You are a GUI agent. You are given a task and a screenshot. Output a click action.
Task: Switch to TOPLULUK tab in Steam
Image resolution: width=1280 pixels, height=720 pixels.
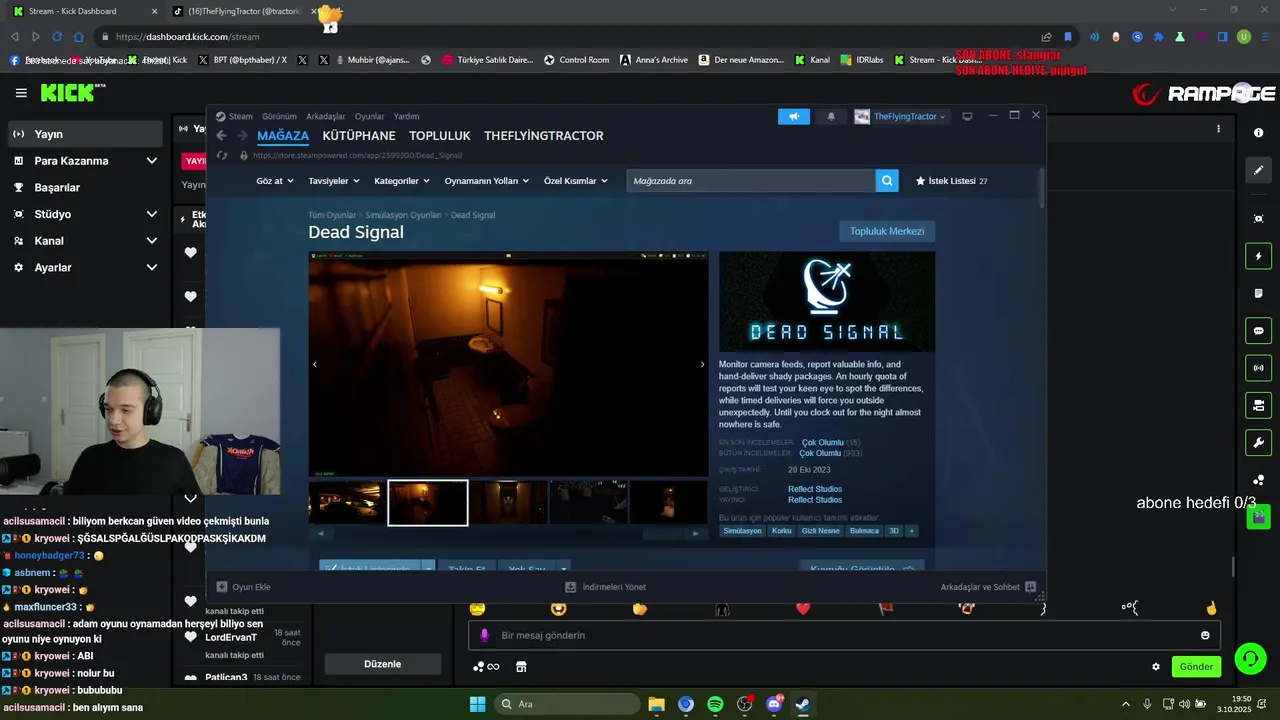pos(440,136)
